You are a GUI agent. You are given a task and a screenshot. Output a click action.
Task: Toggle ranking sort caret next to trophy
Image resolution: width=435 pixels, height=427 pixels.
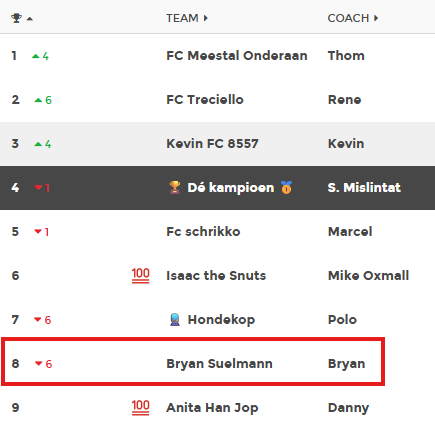point(30,19)
